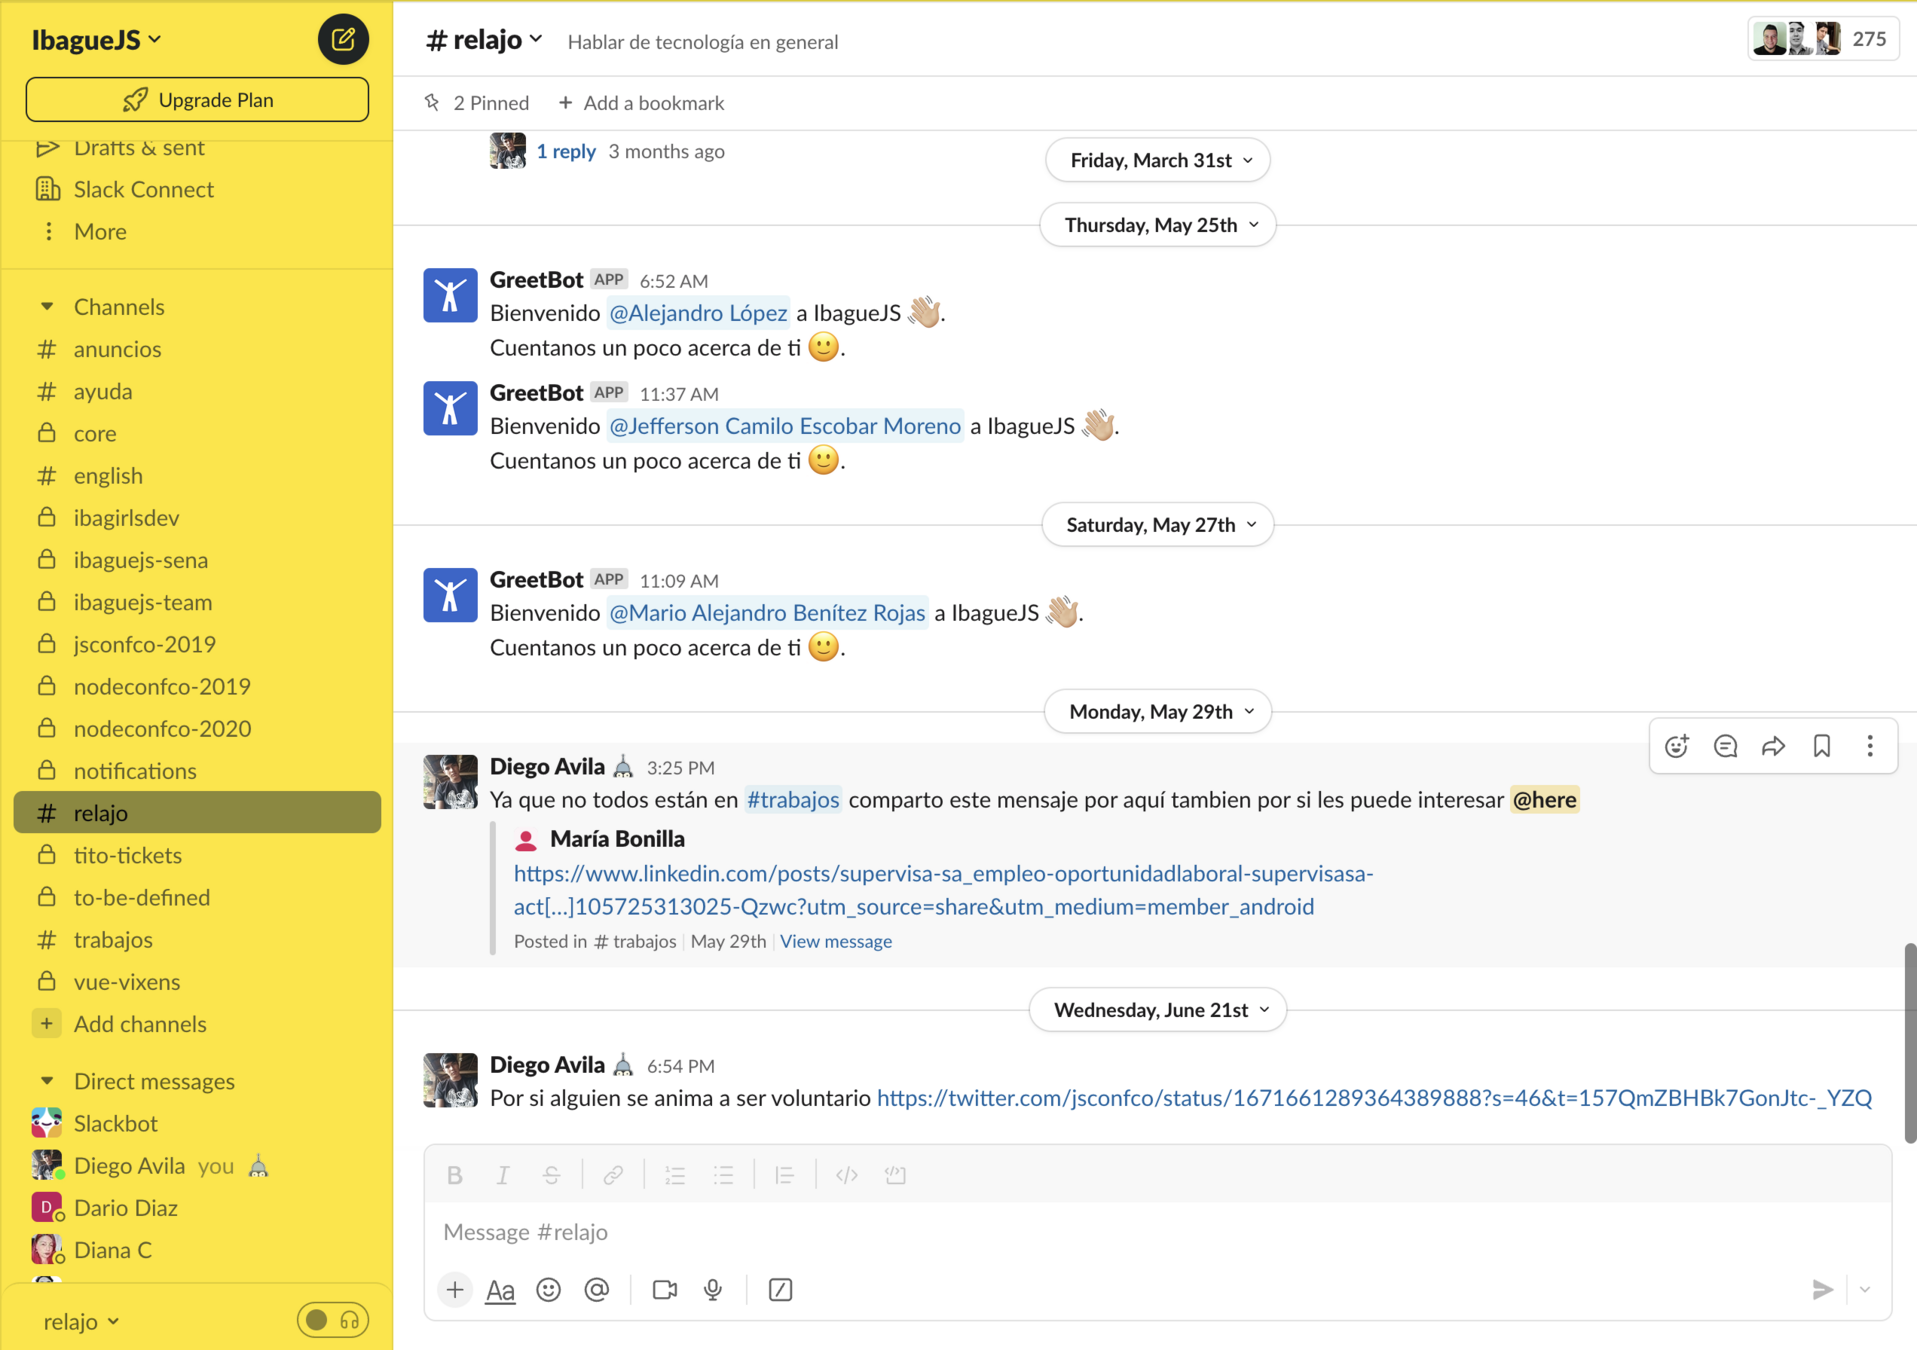The width and height of the screenshot is (1917, 1350).
Task: Click the Message #relajo input field
Action: point(1157,1232)
